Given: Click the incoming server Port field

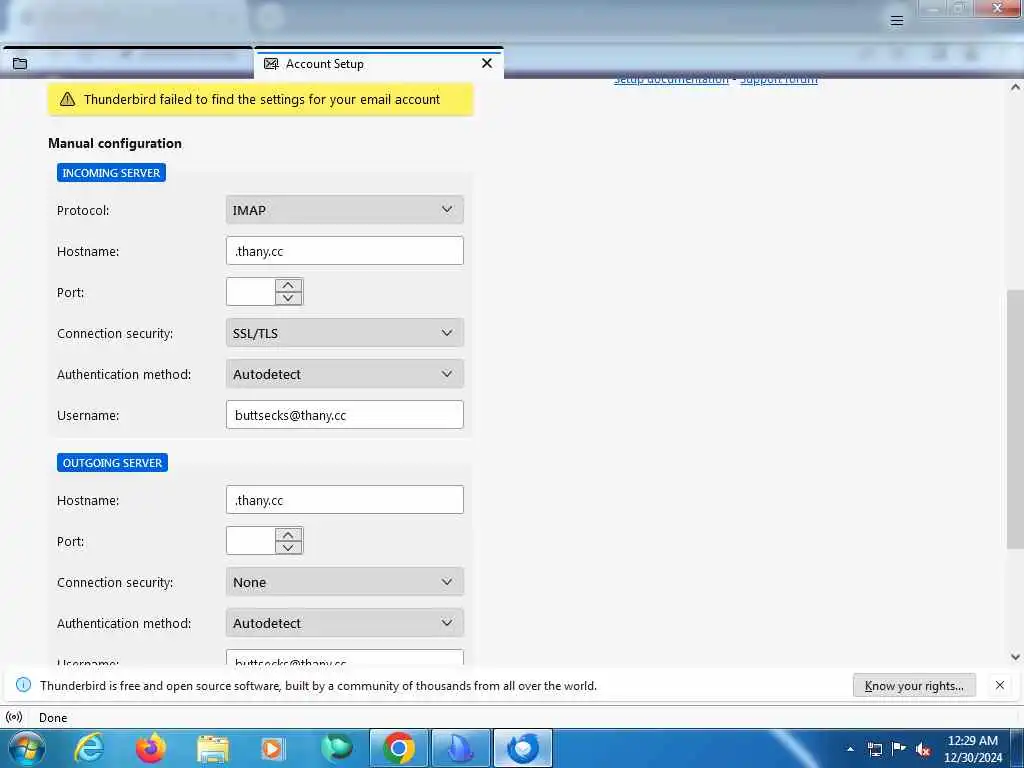Looking at the screenshot, I should (x=250, y=292).
